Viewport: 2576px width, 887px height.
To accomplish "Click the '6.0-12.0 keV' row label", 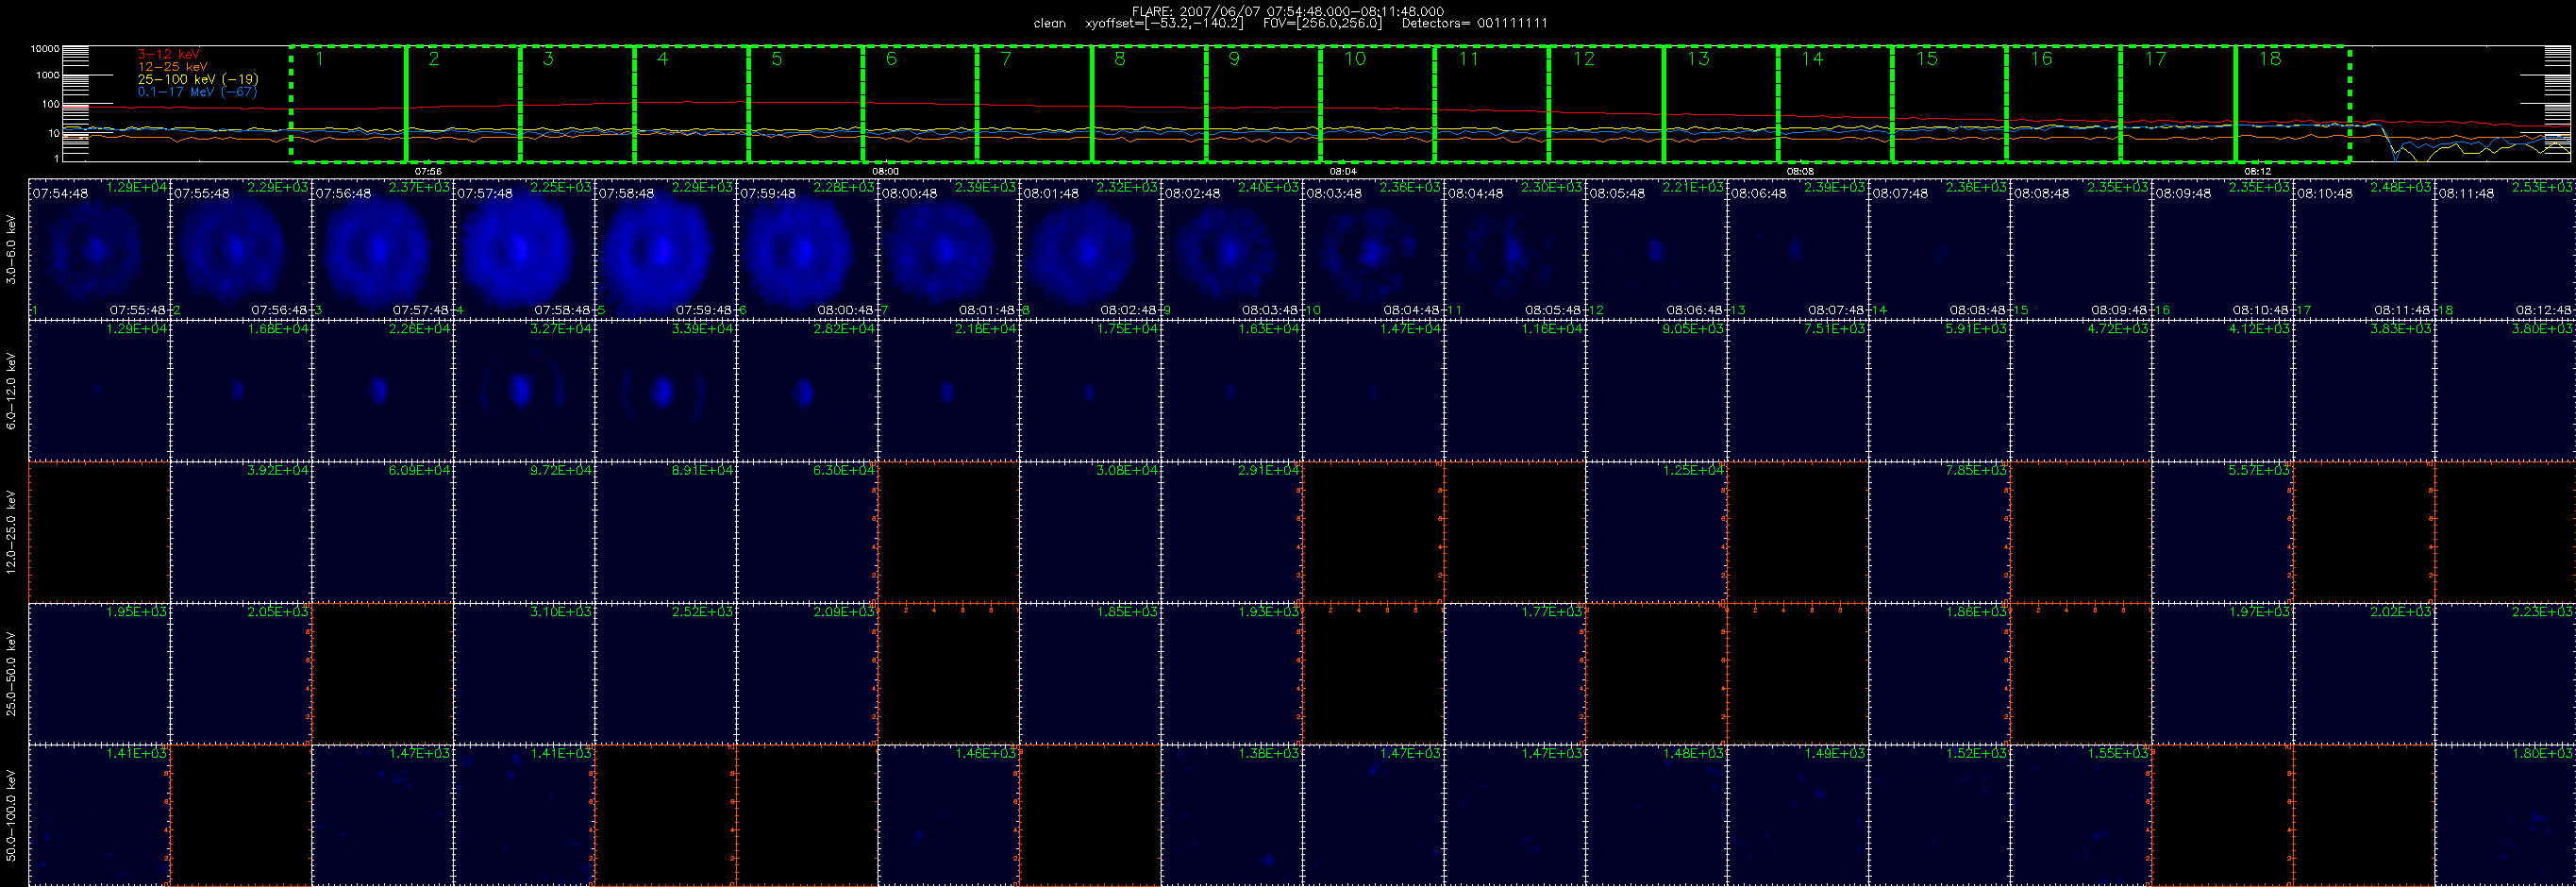I will tap(11, 391).
